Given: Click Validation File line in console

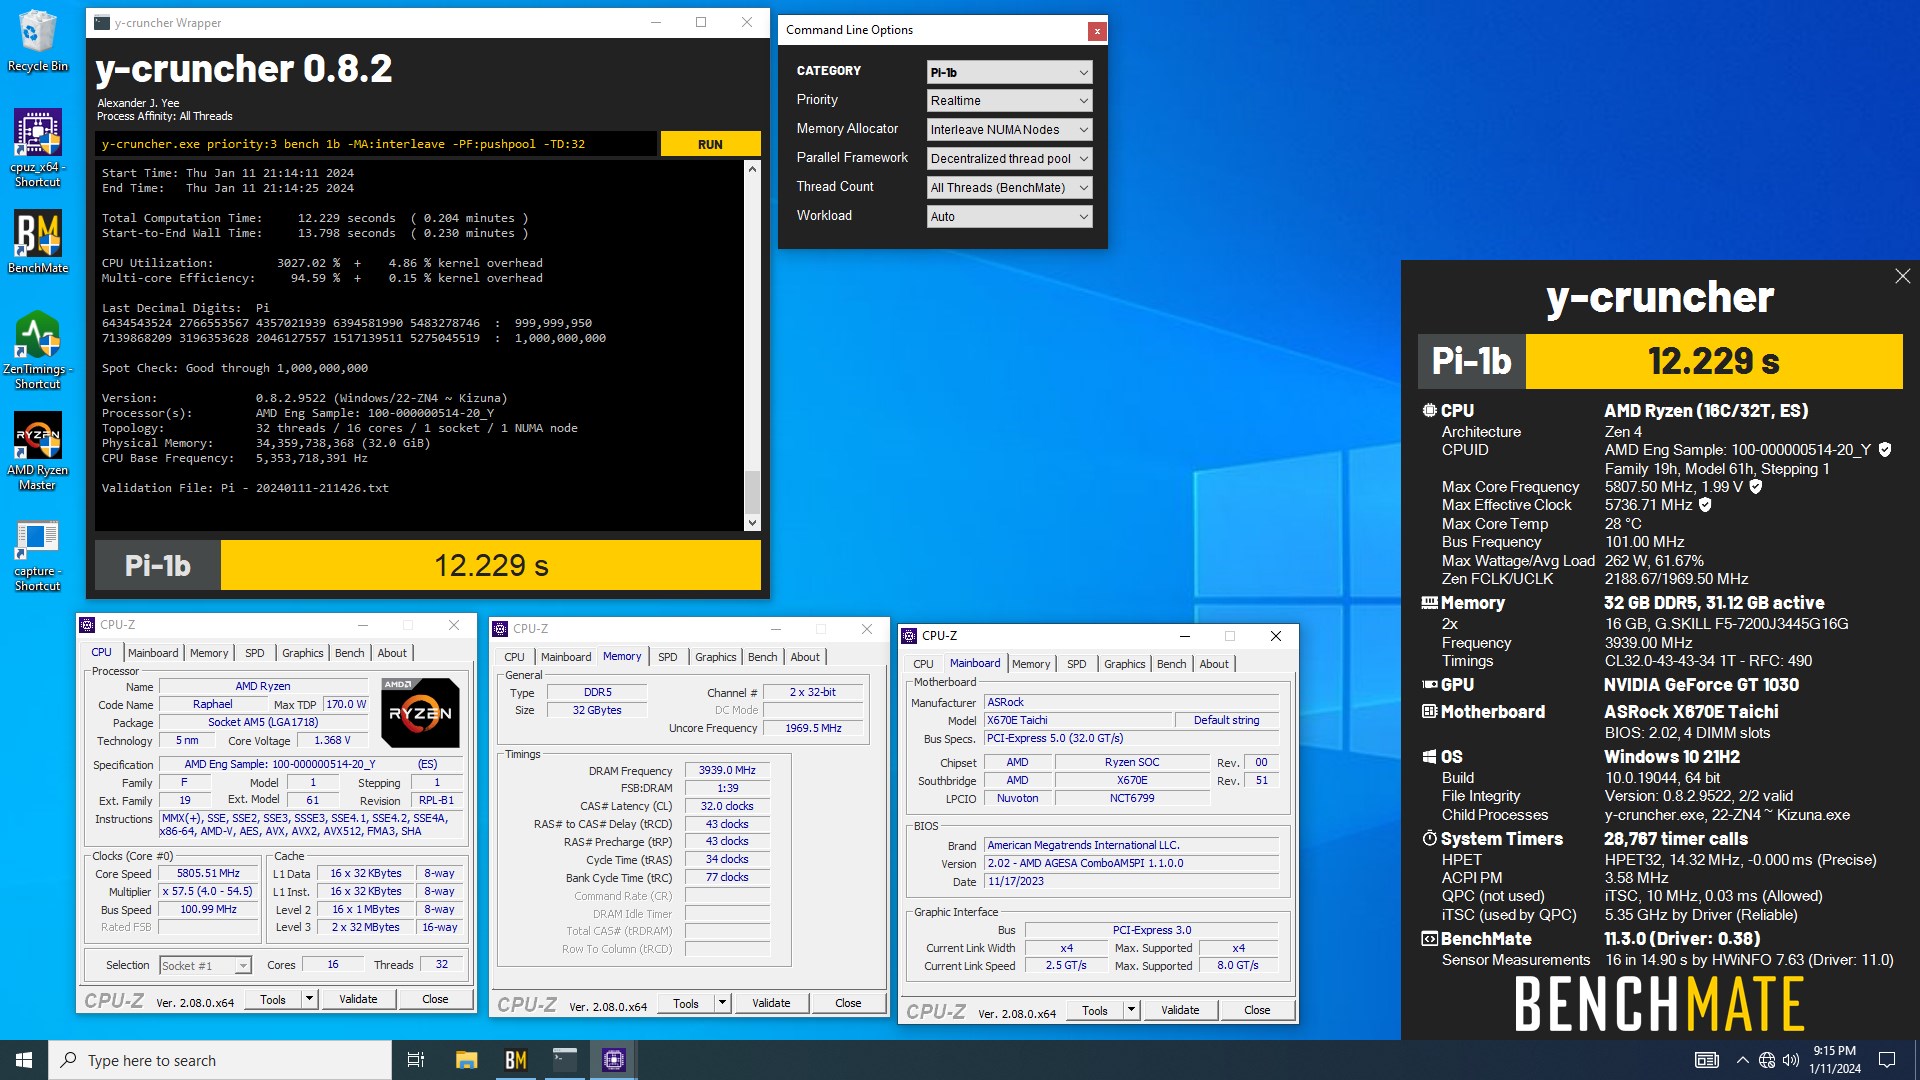Looking at the screenshot, I should click(x=245, y=488).
